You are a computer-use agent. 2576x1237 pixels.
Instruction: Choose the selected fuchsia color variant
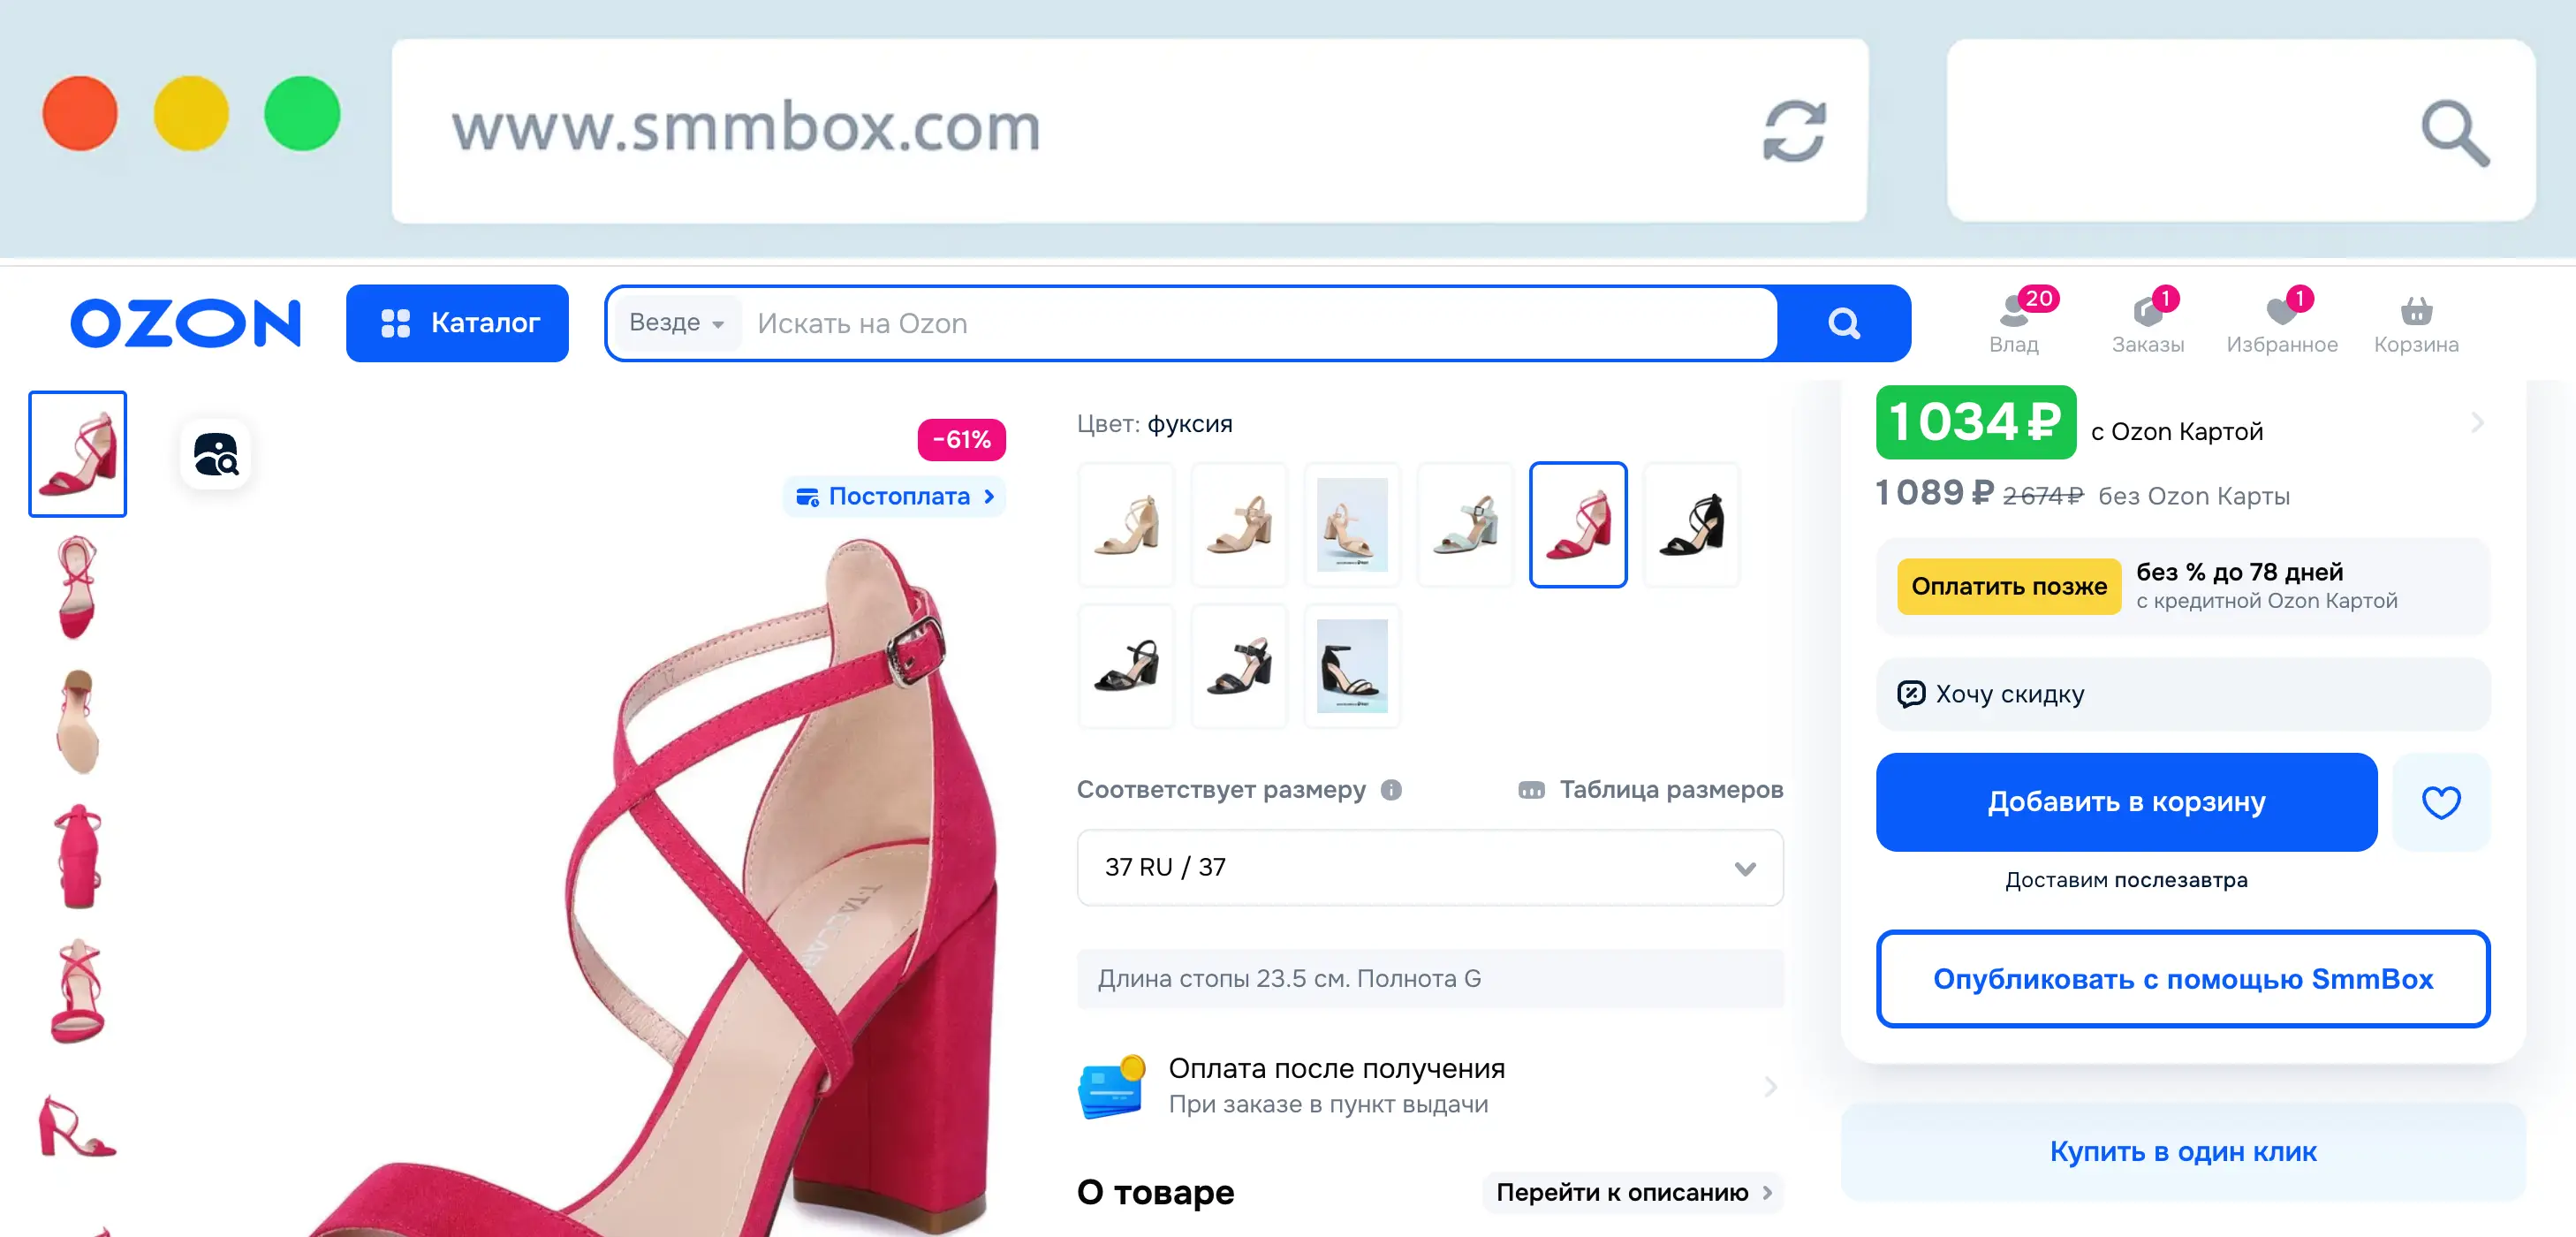(1578, 524)
